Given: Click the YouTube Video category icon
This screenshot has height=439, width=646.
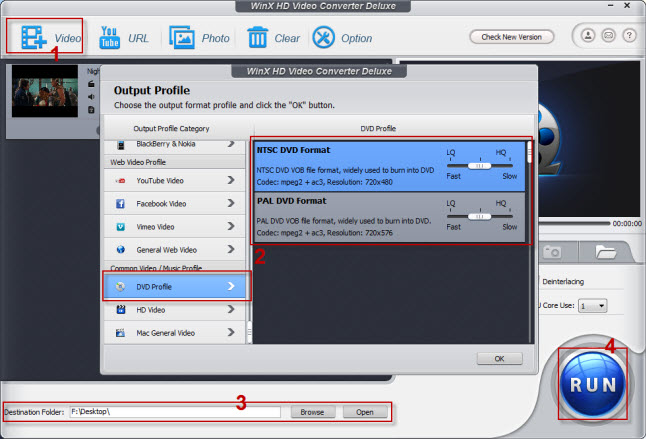Looking at the screenshot, I should click(x=120, y=180).
